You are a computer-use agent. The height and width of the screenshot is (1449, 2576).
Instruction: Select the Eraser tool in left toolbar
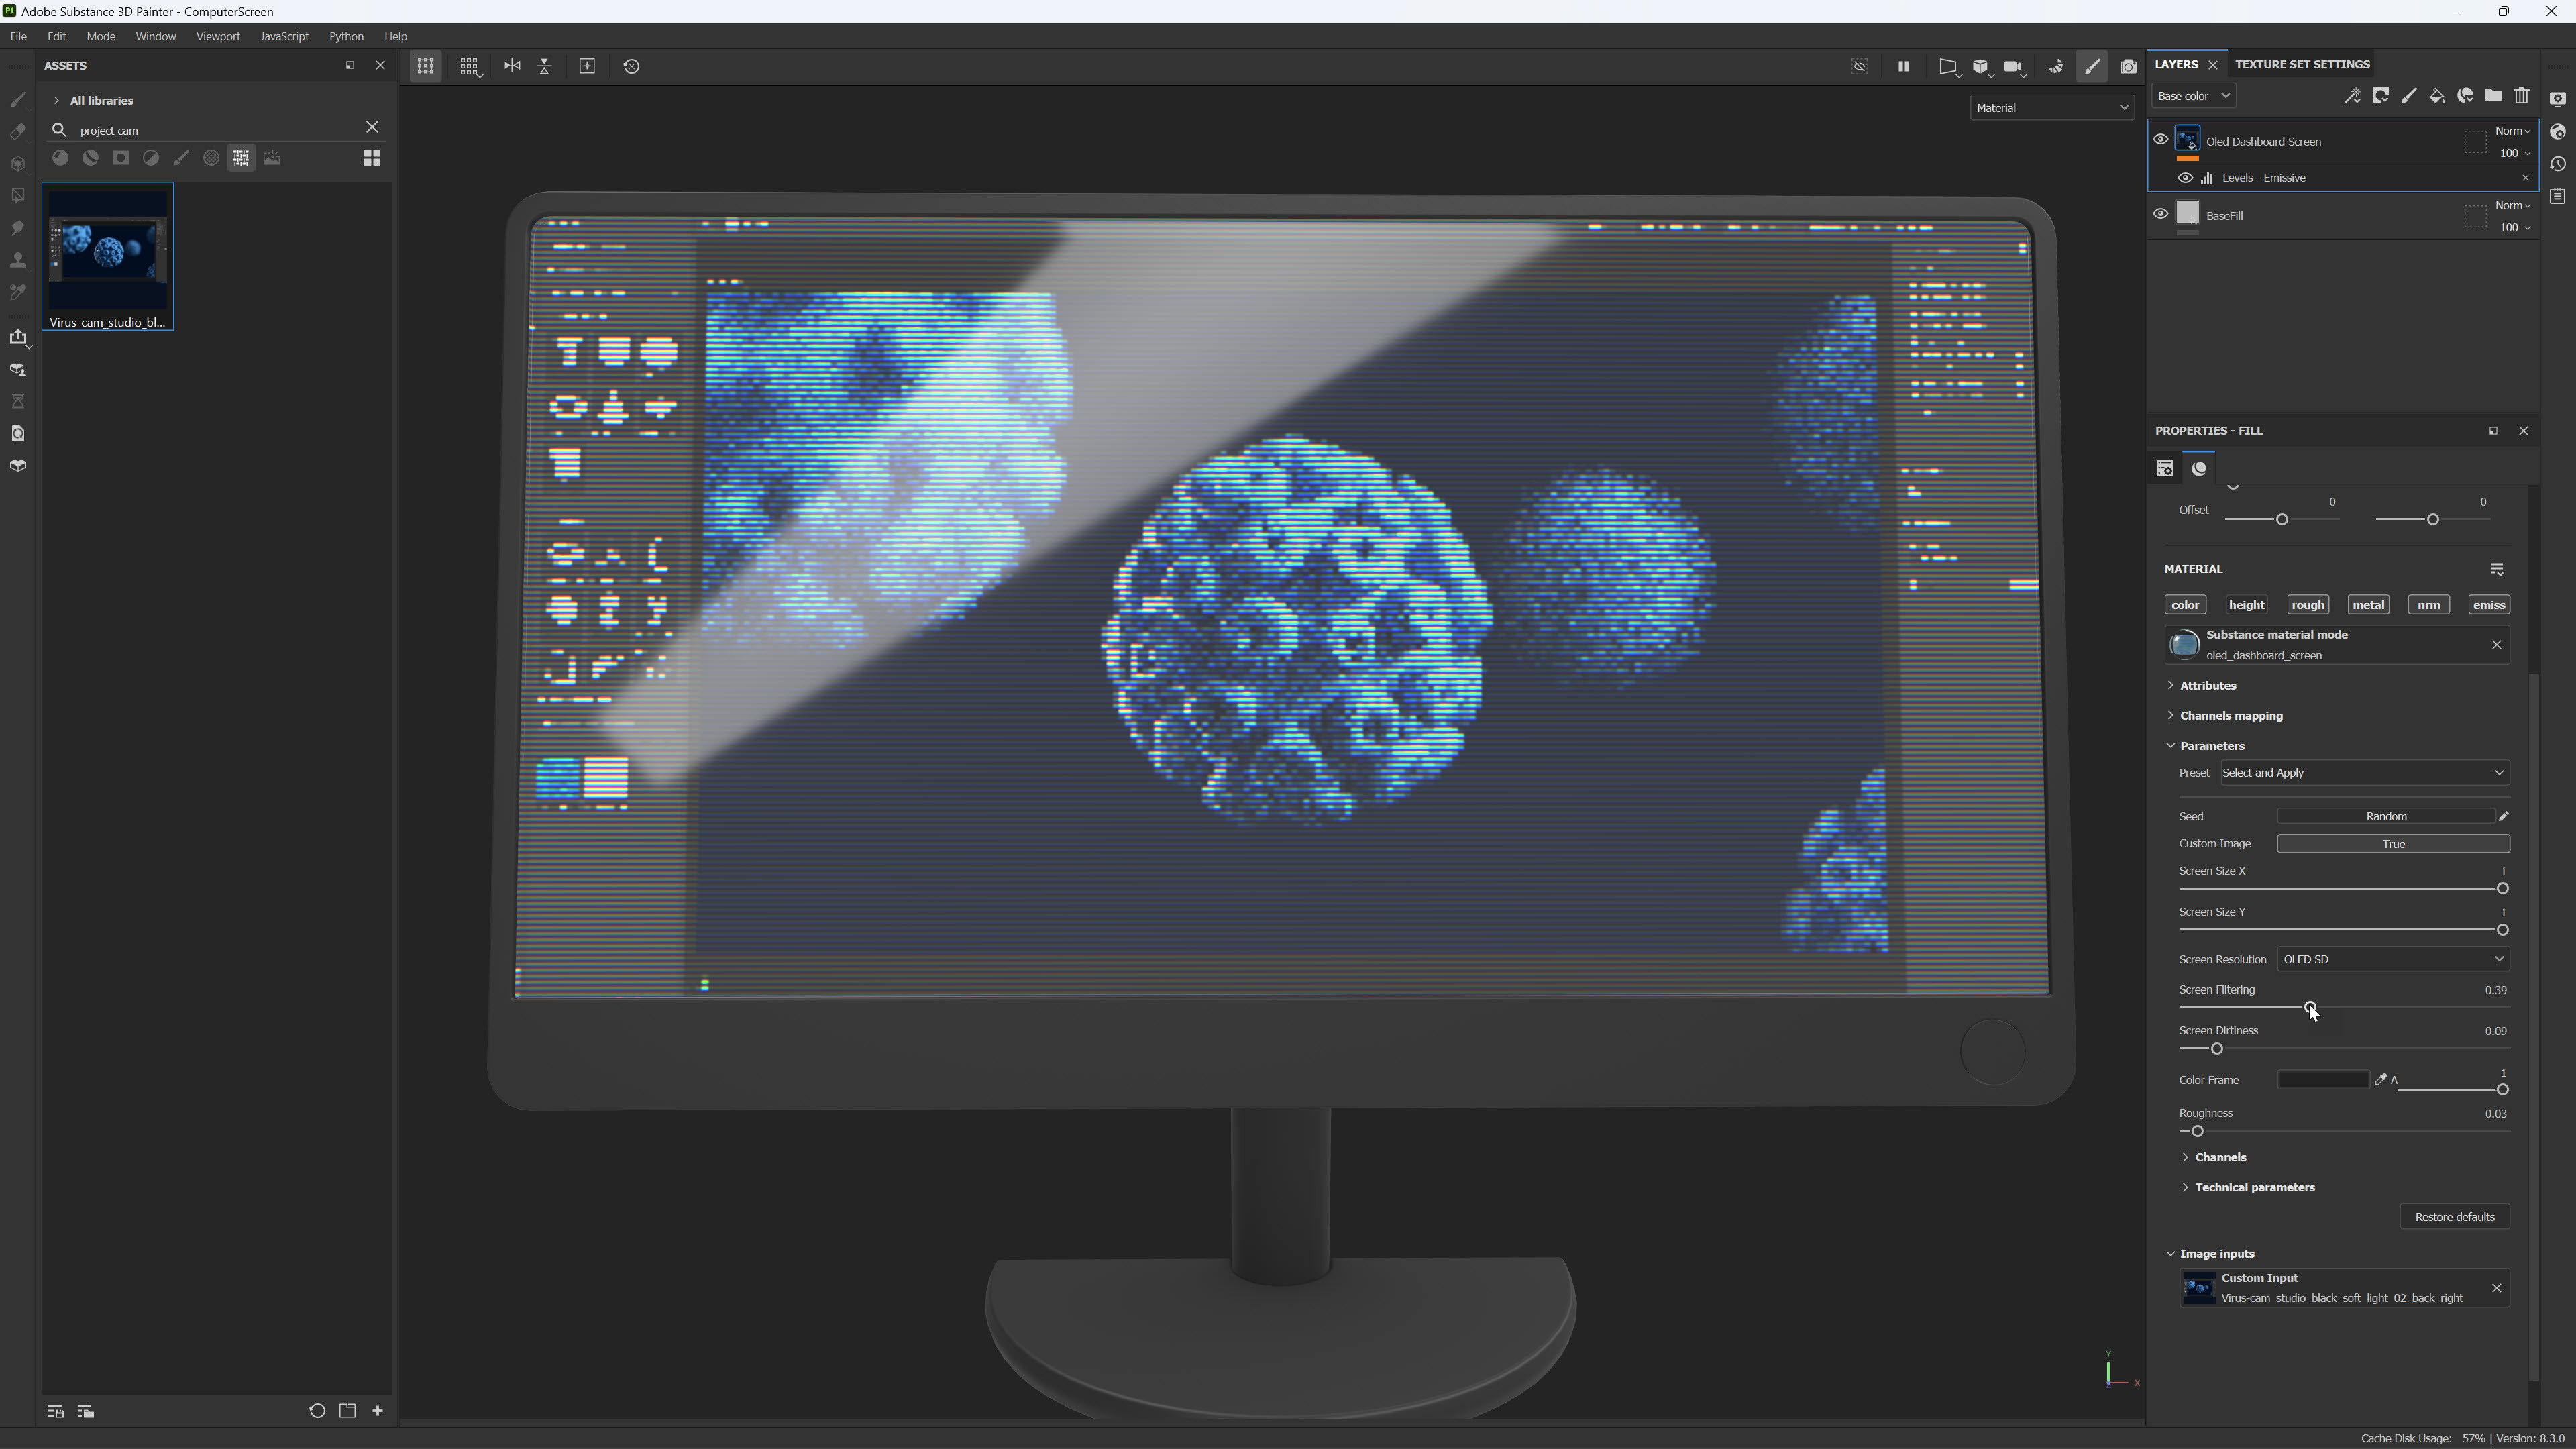[18, 132]
